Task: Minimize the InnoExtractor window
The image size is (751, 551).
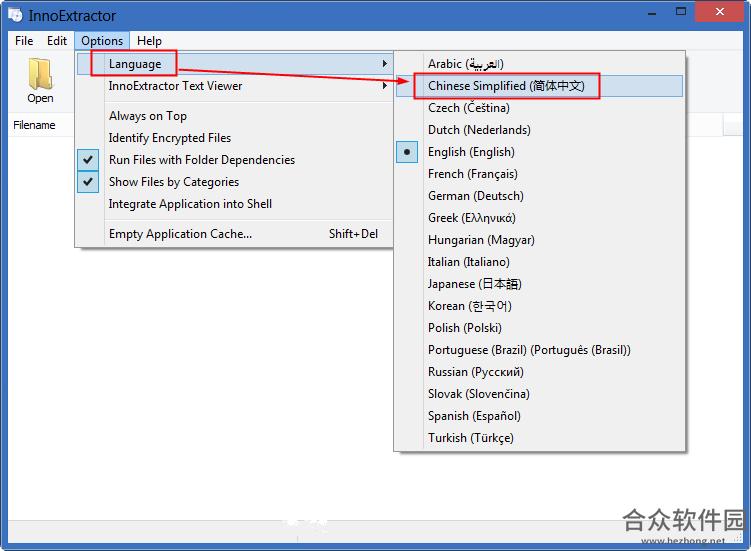Action: [x=652, y=13]
